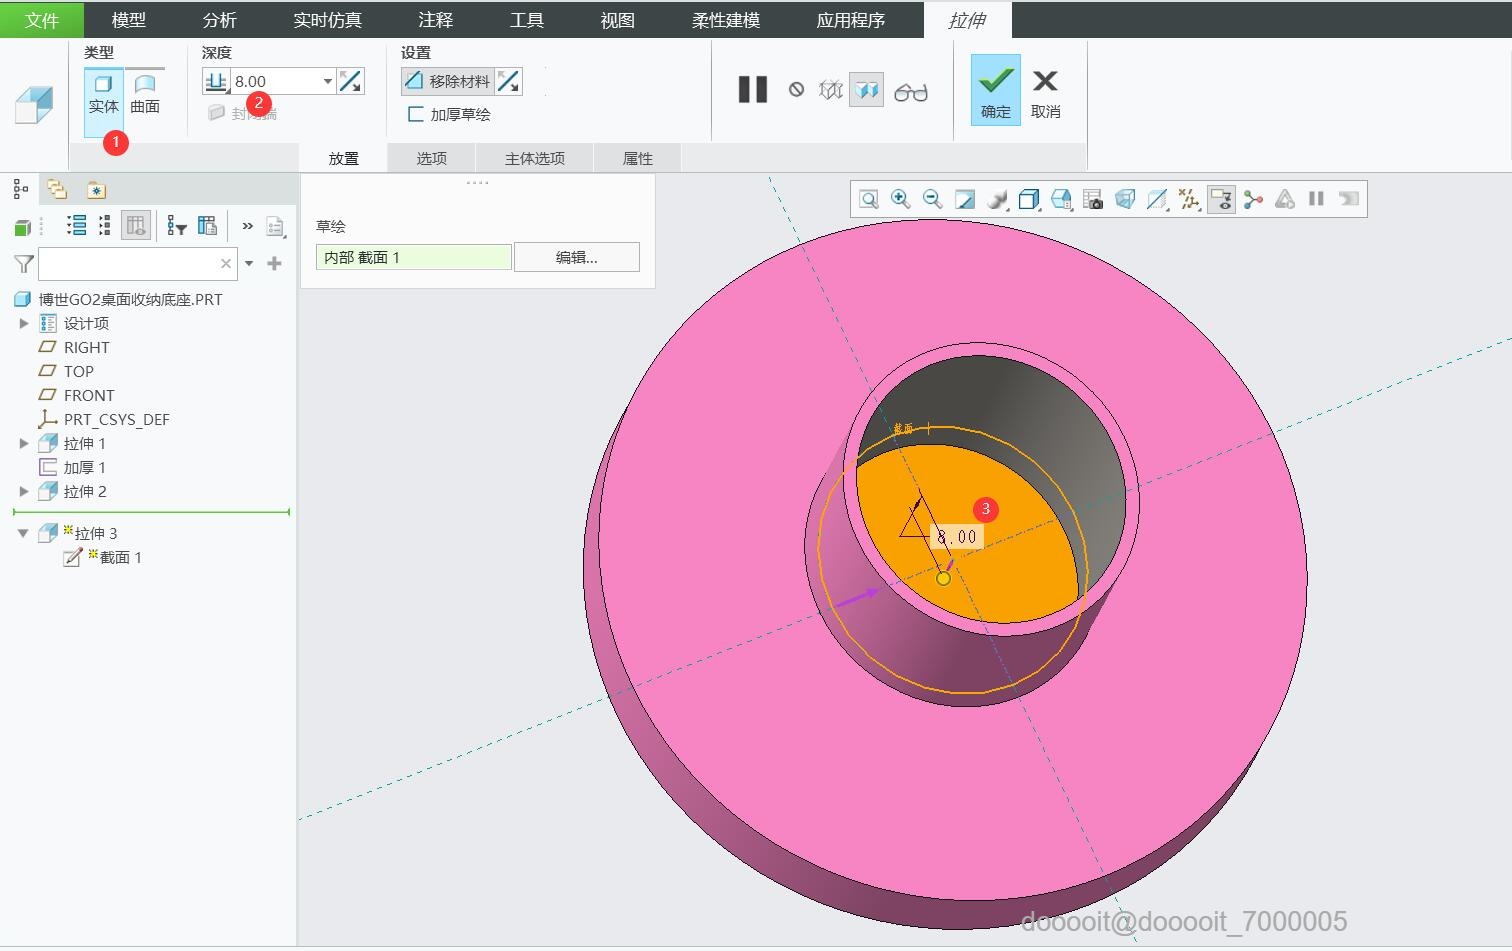
Task: Open the depth value 8.00 dropdown
Action: (327, 81)
